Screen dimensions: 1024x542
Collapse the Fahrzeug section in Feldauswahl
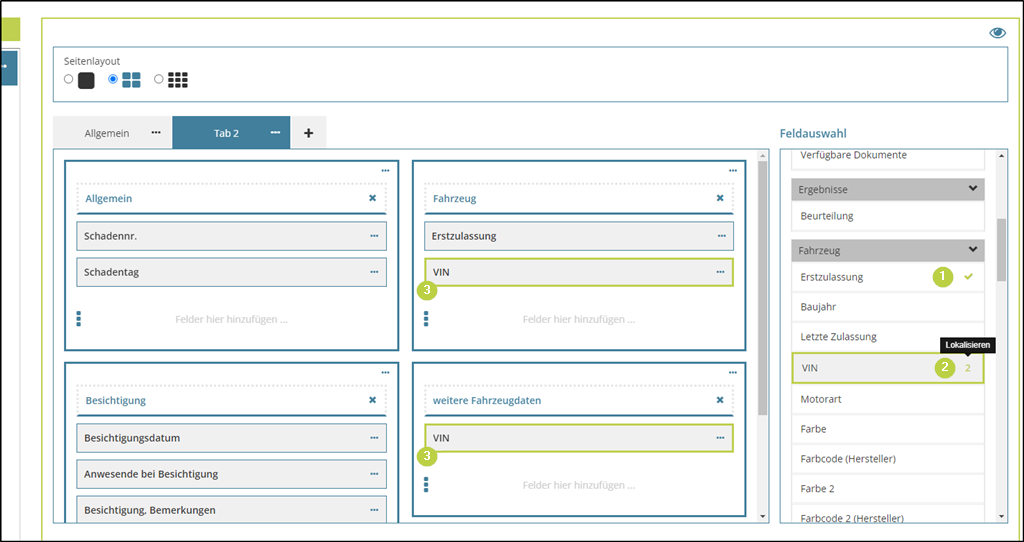tap(971, 249)
